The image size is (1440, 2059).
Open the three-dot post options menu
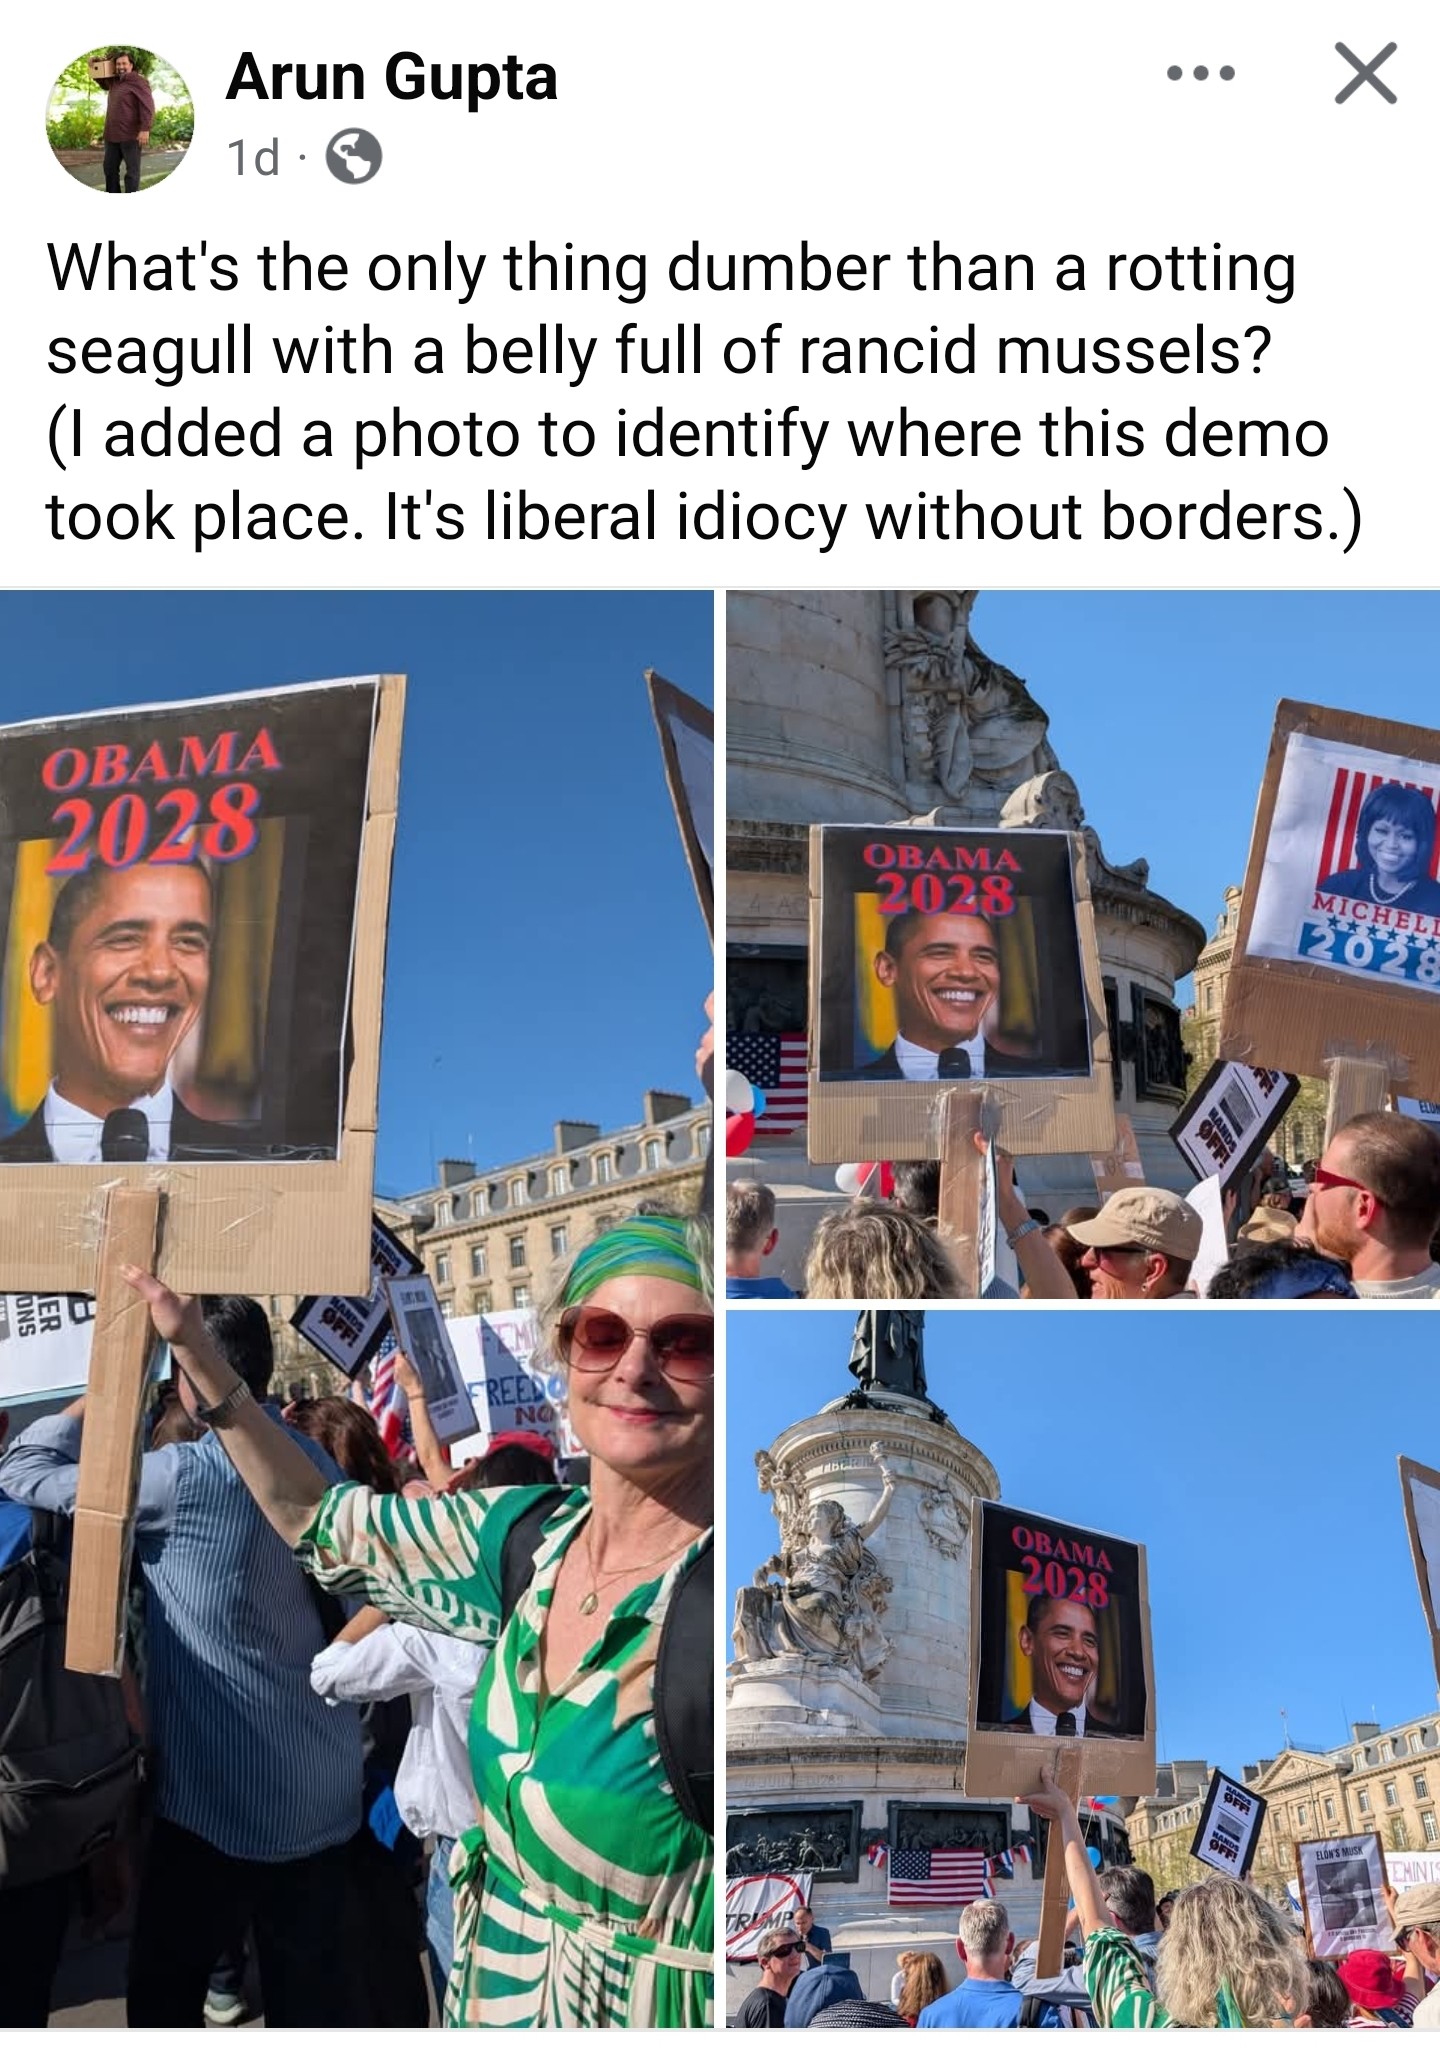(1200, 73)
